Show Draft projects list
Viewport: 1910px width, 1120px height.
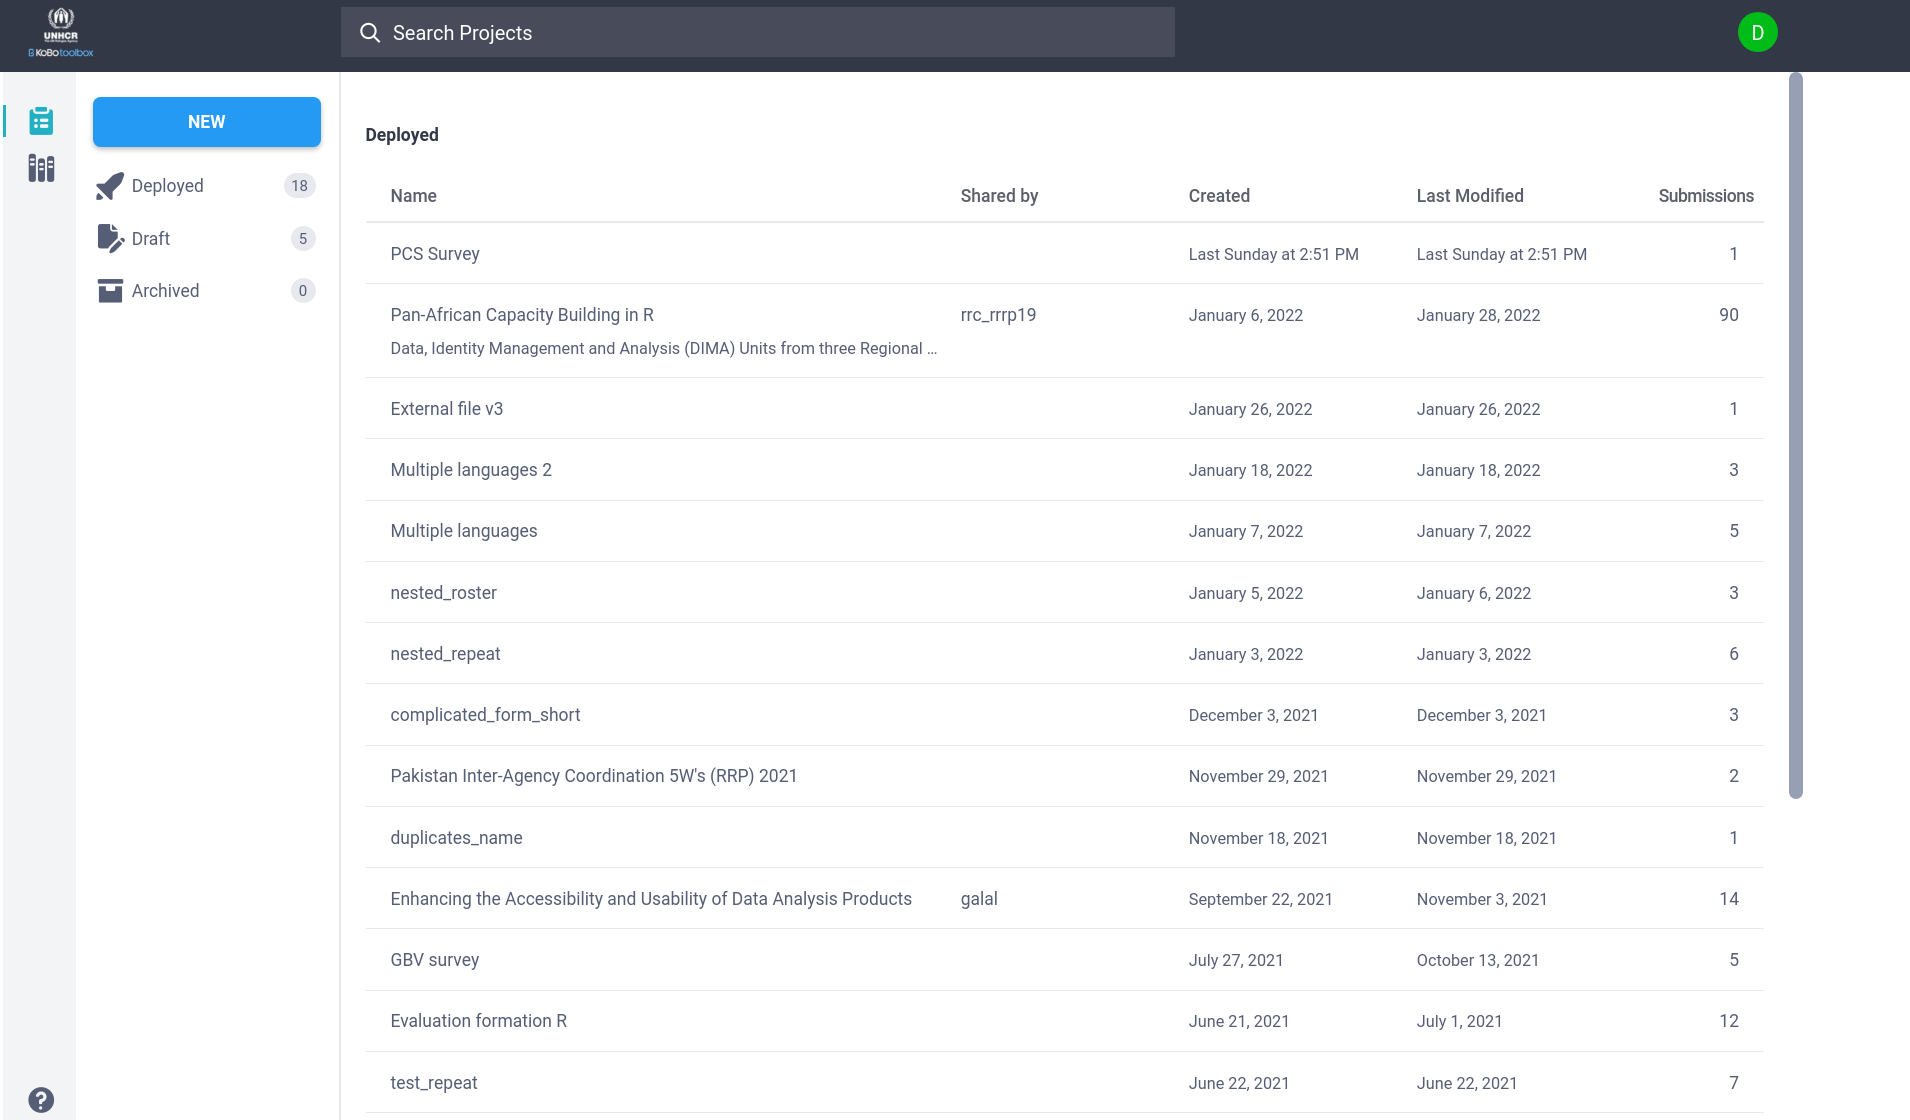coord(151,239)
